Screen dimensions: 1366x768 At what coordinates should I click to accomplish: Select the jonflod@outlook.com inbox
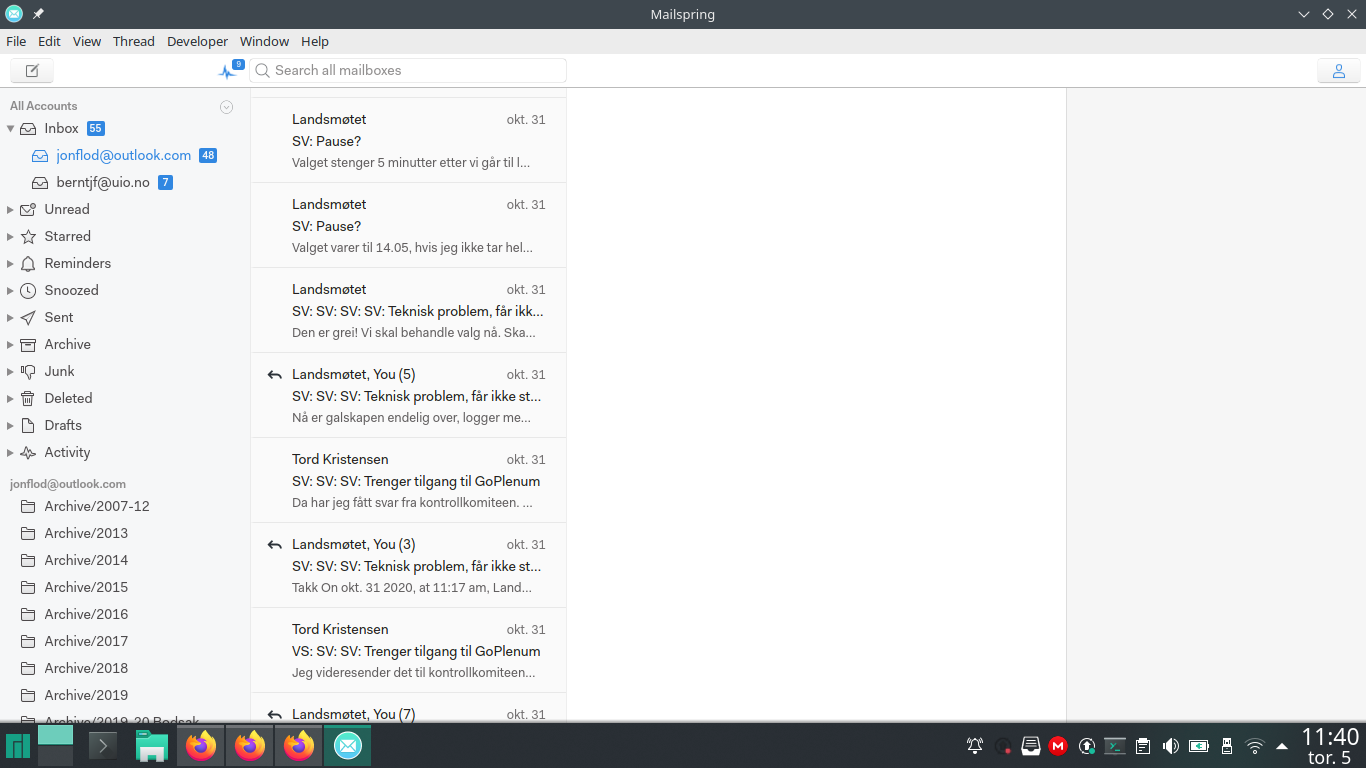click(x=123, y=155)
